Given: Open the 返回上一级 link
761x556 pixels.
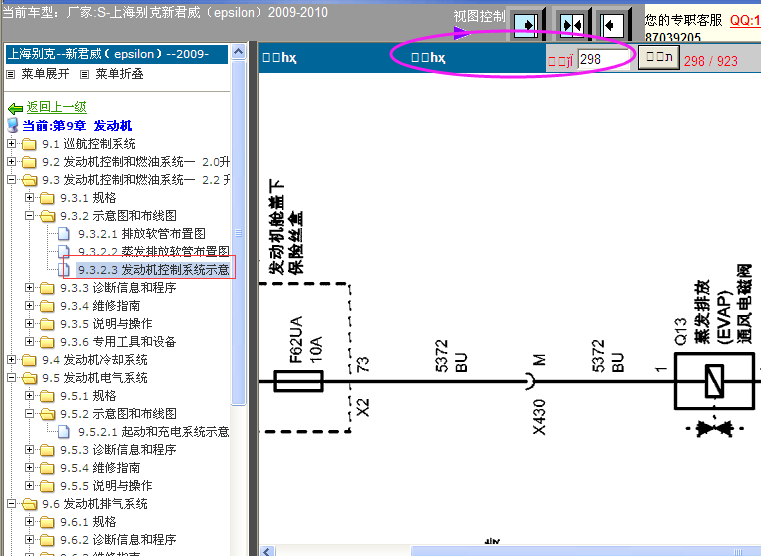Looking at the screenshot, I should (x=56, y=107).
